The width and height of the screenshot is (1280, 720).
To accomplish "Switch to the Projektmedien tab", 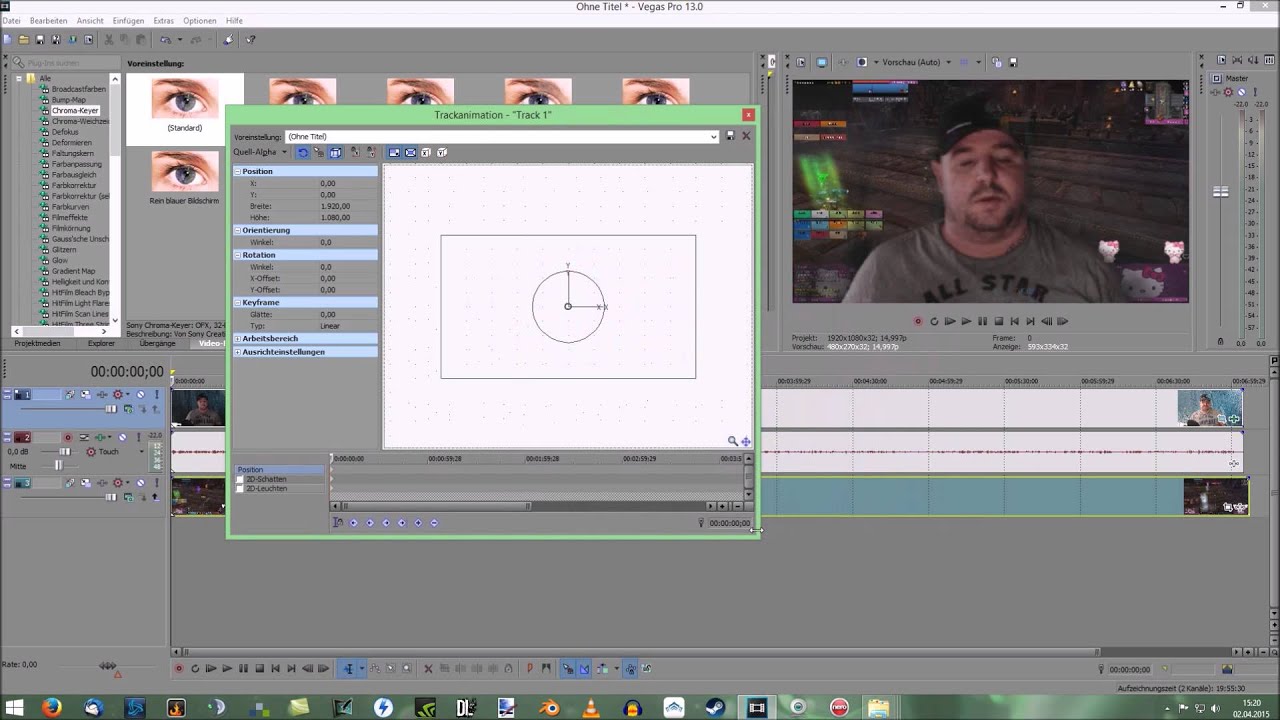I will coord(37,343).
